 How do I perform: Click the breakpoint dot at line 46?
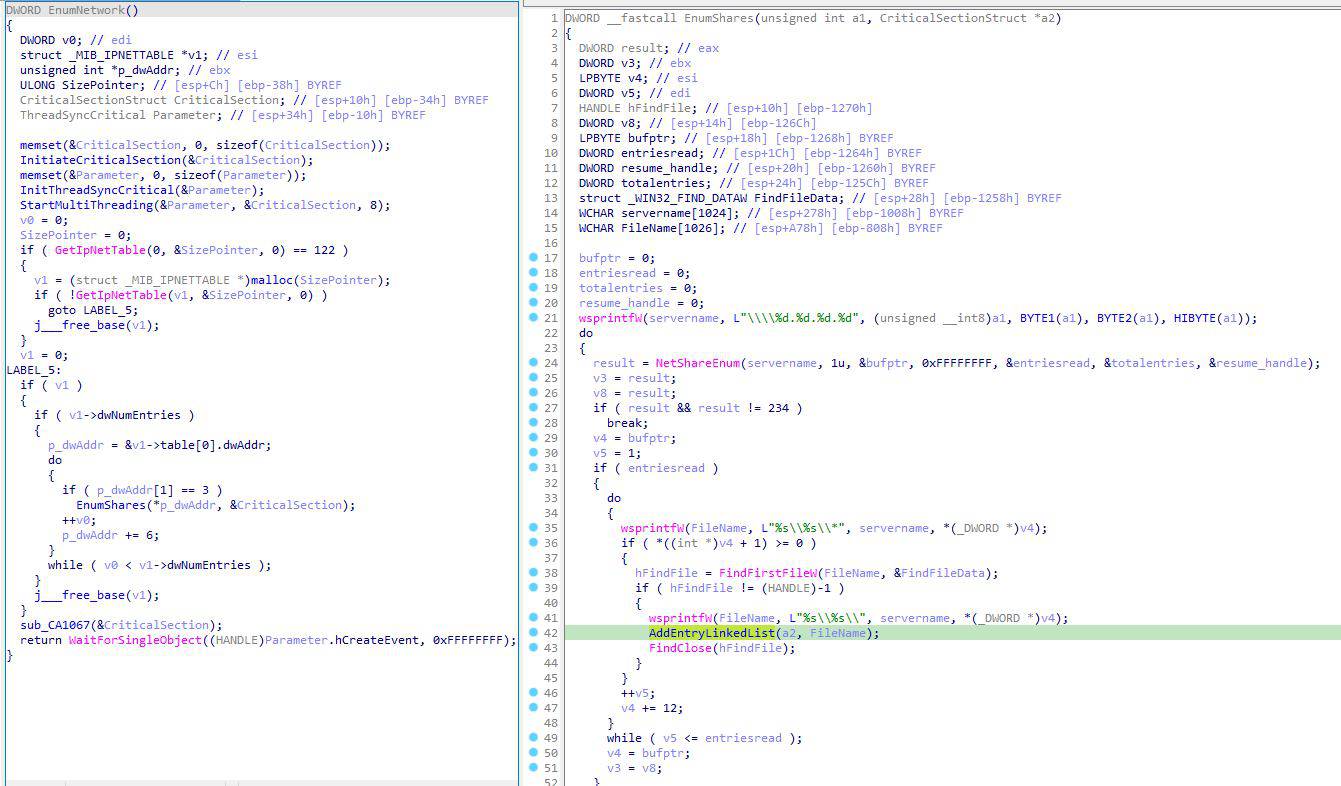tap(535, 693)
